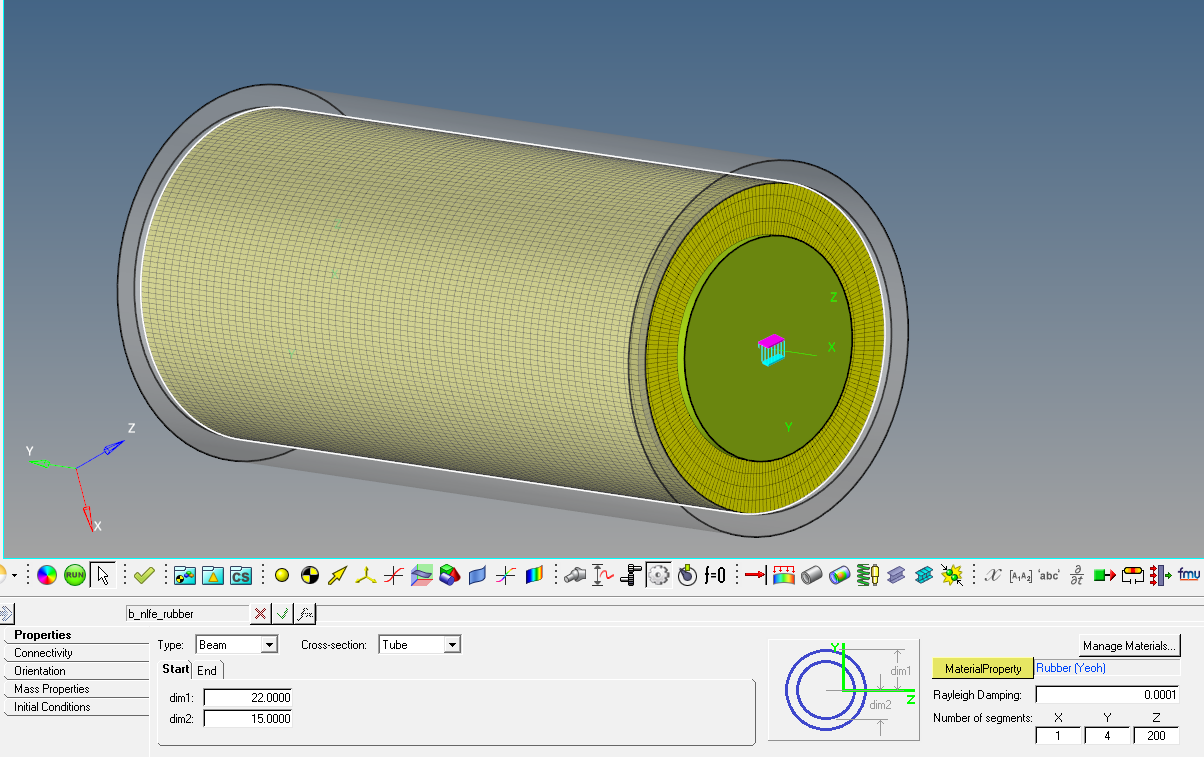The height and width of the screenshot is (757, 1204).
Task: Select the yellow tri-axis Markers icon
Action: coord(366,575)
